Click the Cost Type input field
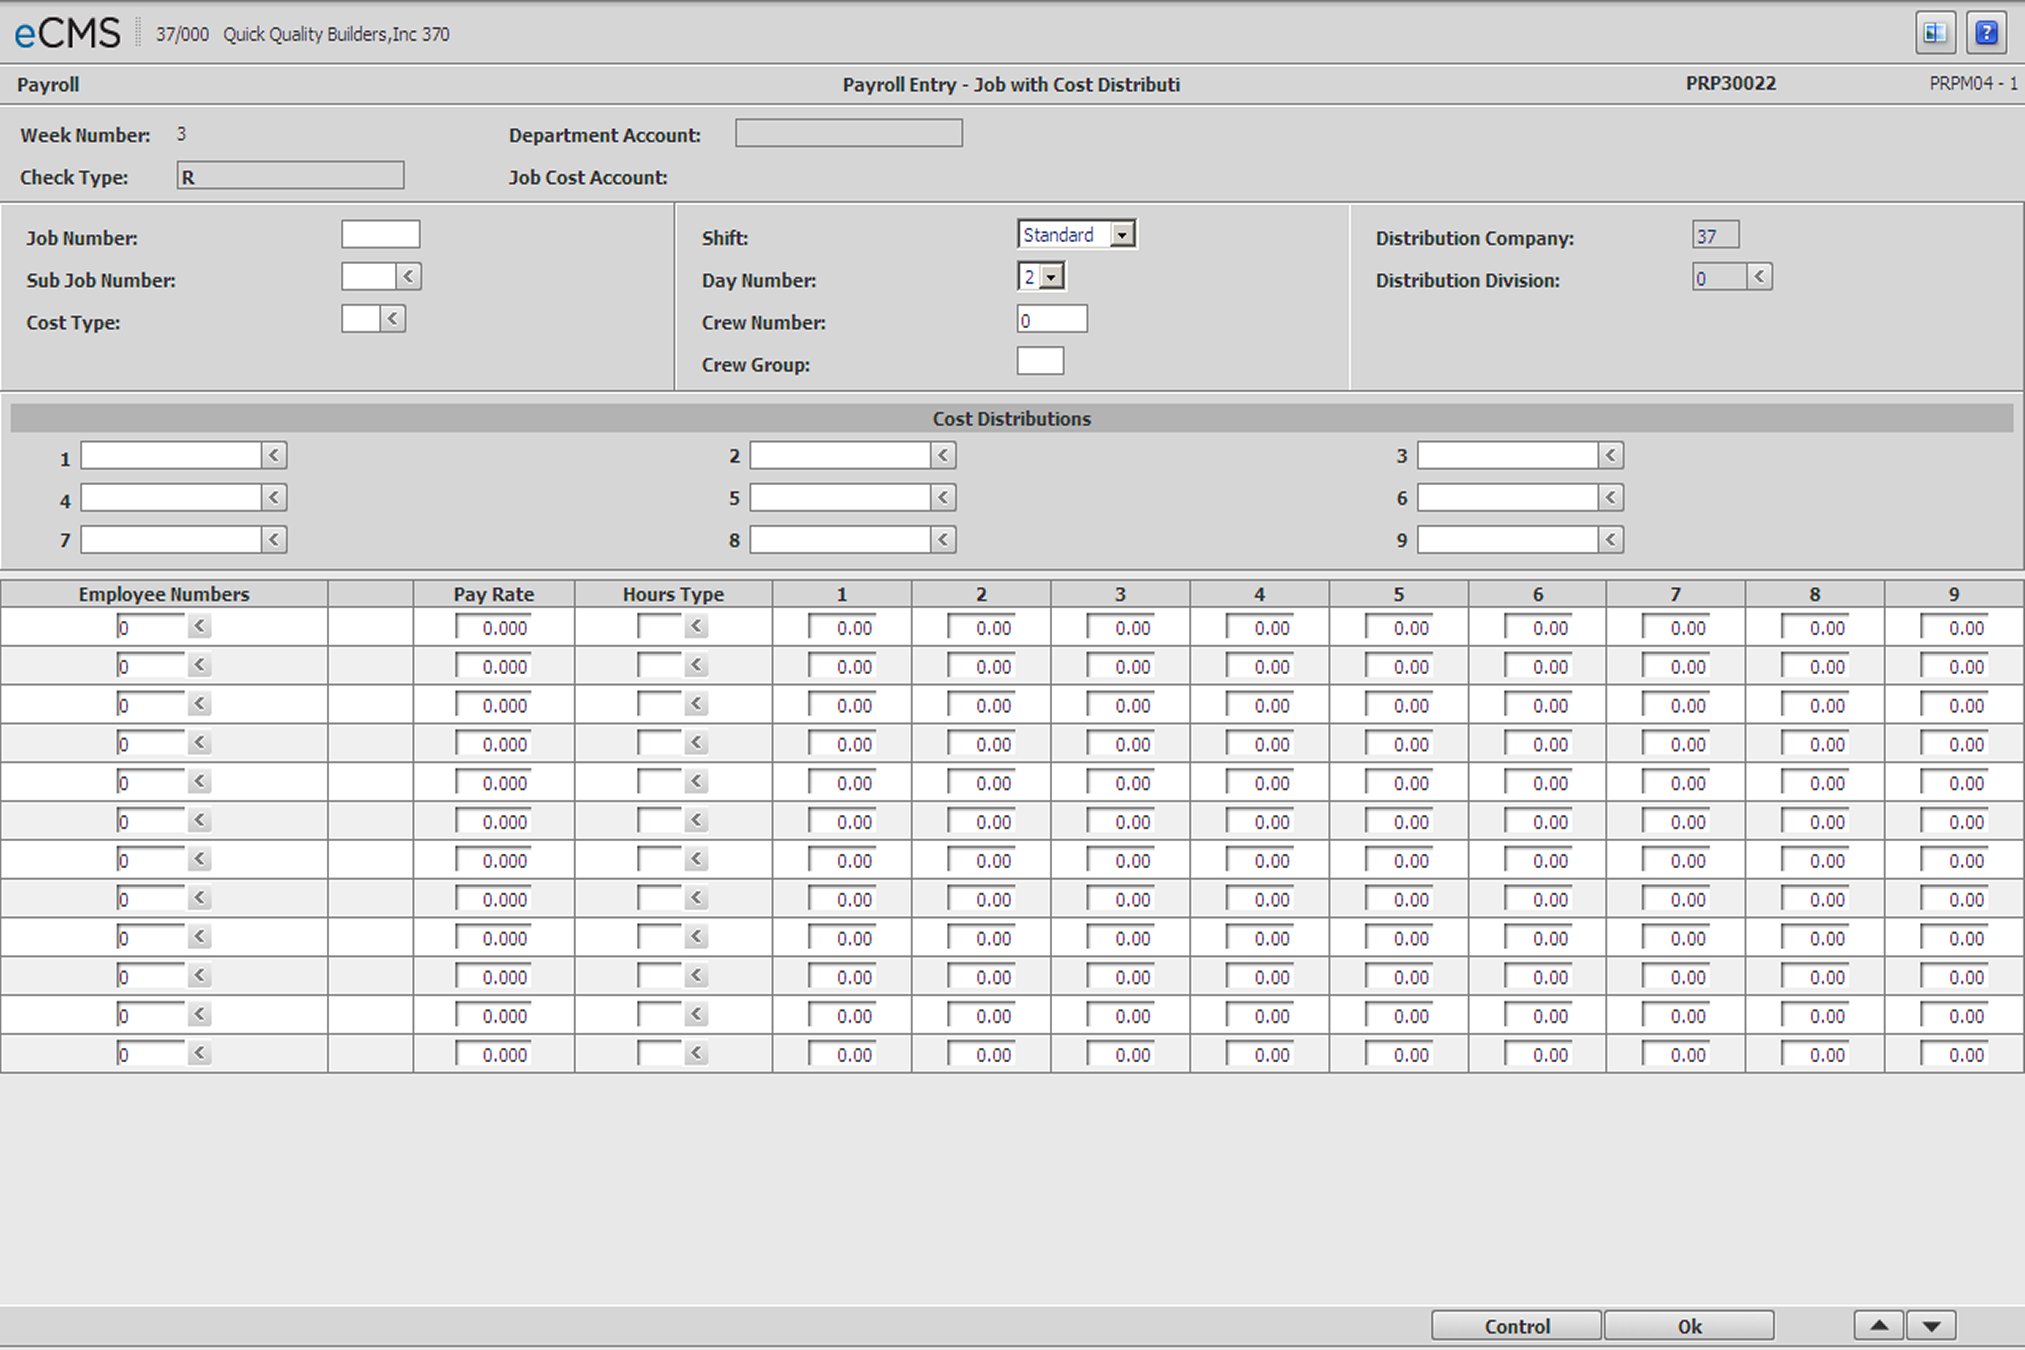Screen dimensions: 2025x1350 [x=361, y=318]
